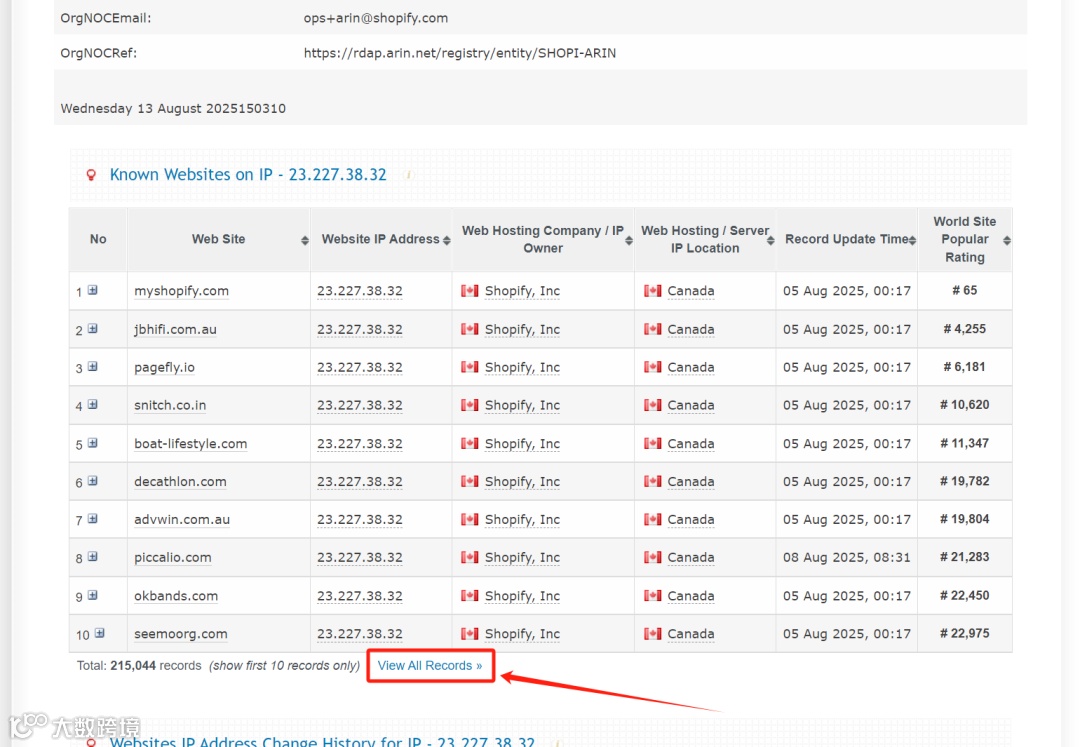Image resolution: width=1080 pixels, height=747 pixels.
Task: Click the flag beside Shopify, Inc in jbhifi.com.au row
Action: [x=470, y=329]
